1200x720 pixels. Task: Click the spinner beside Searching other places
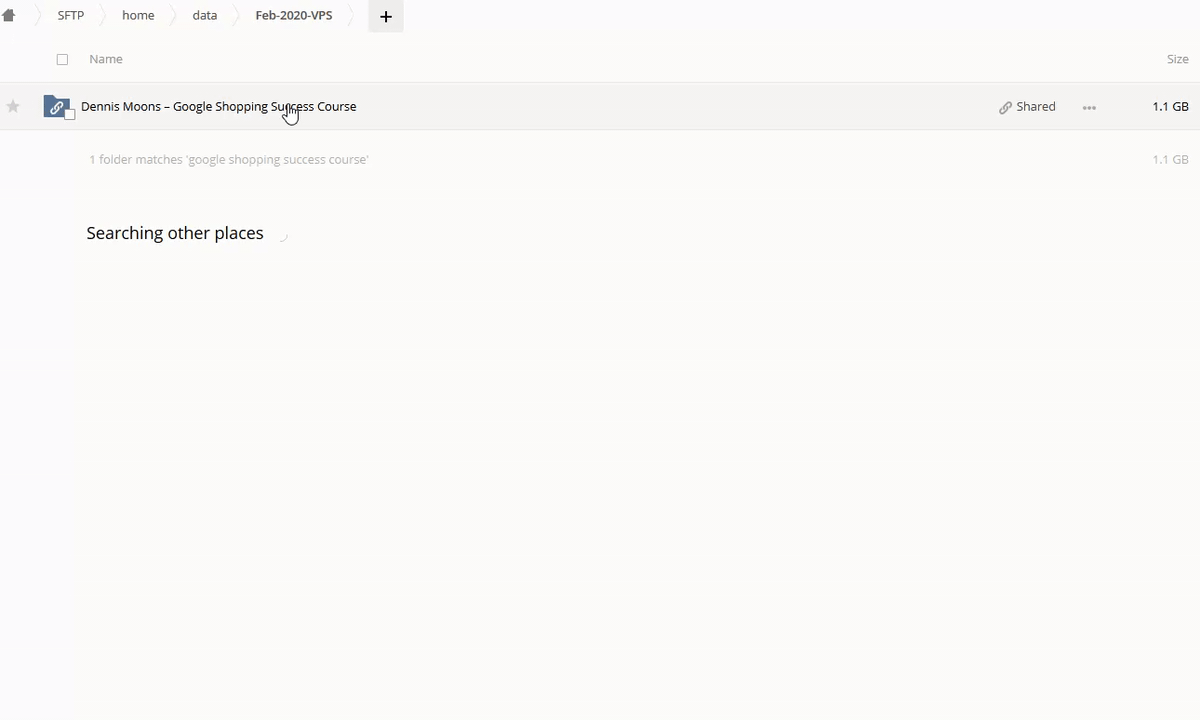pyautogui.click(x=282, y=234)
